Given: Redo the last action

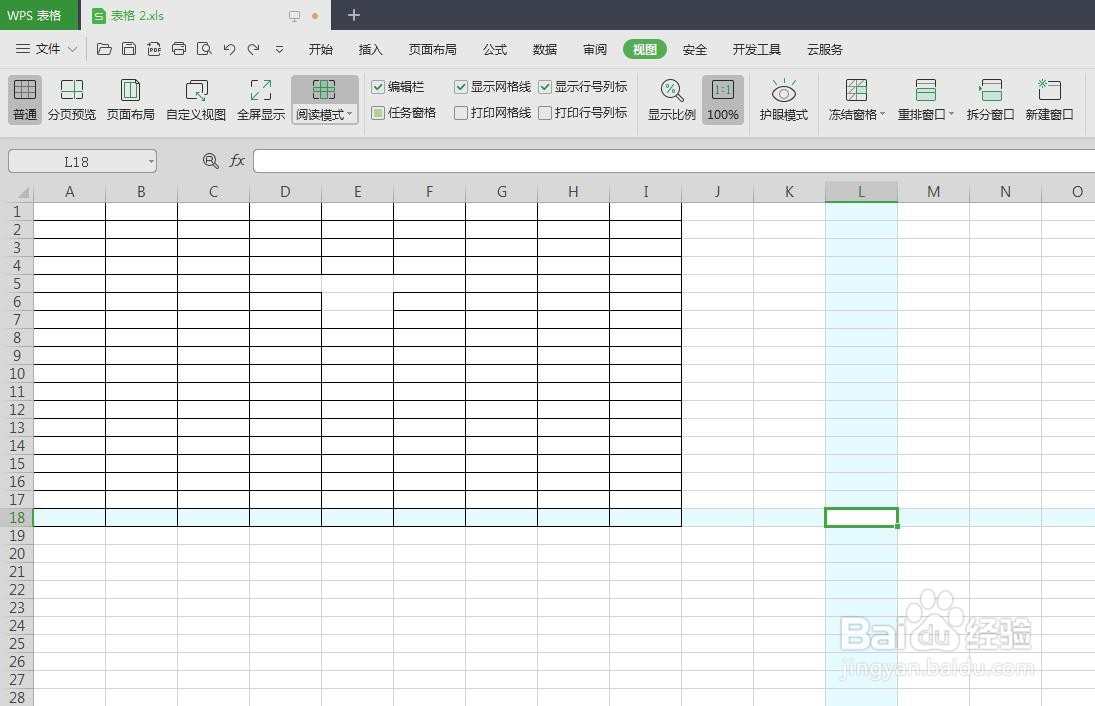Looking at the screenshot, I should coord(253,49).
